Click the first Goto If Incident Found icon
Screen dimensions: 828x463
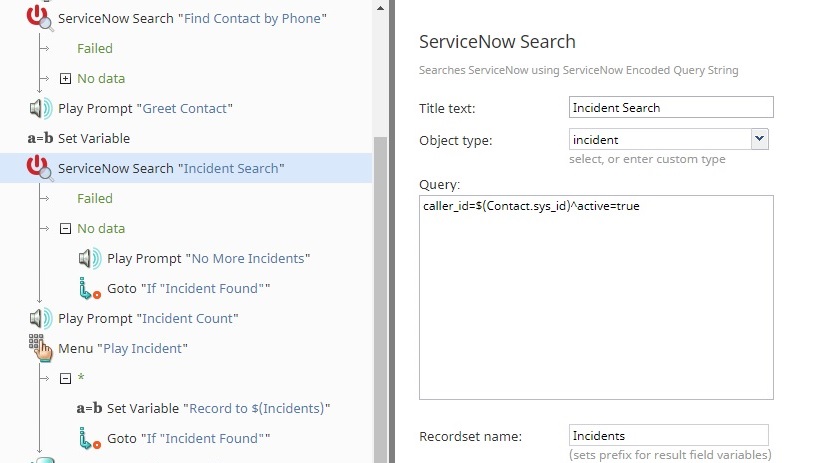pos(89,289)
